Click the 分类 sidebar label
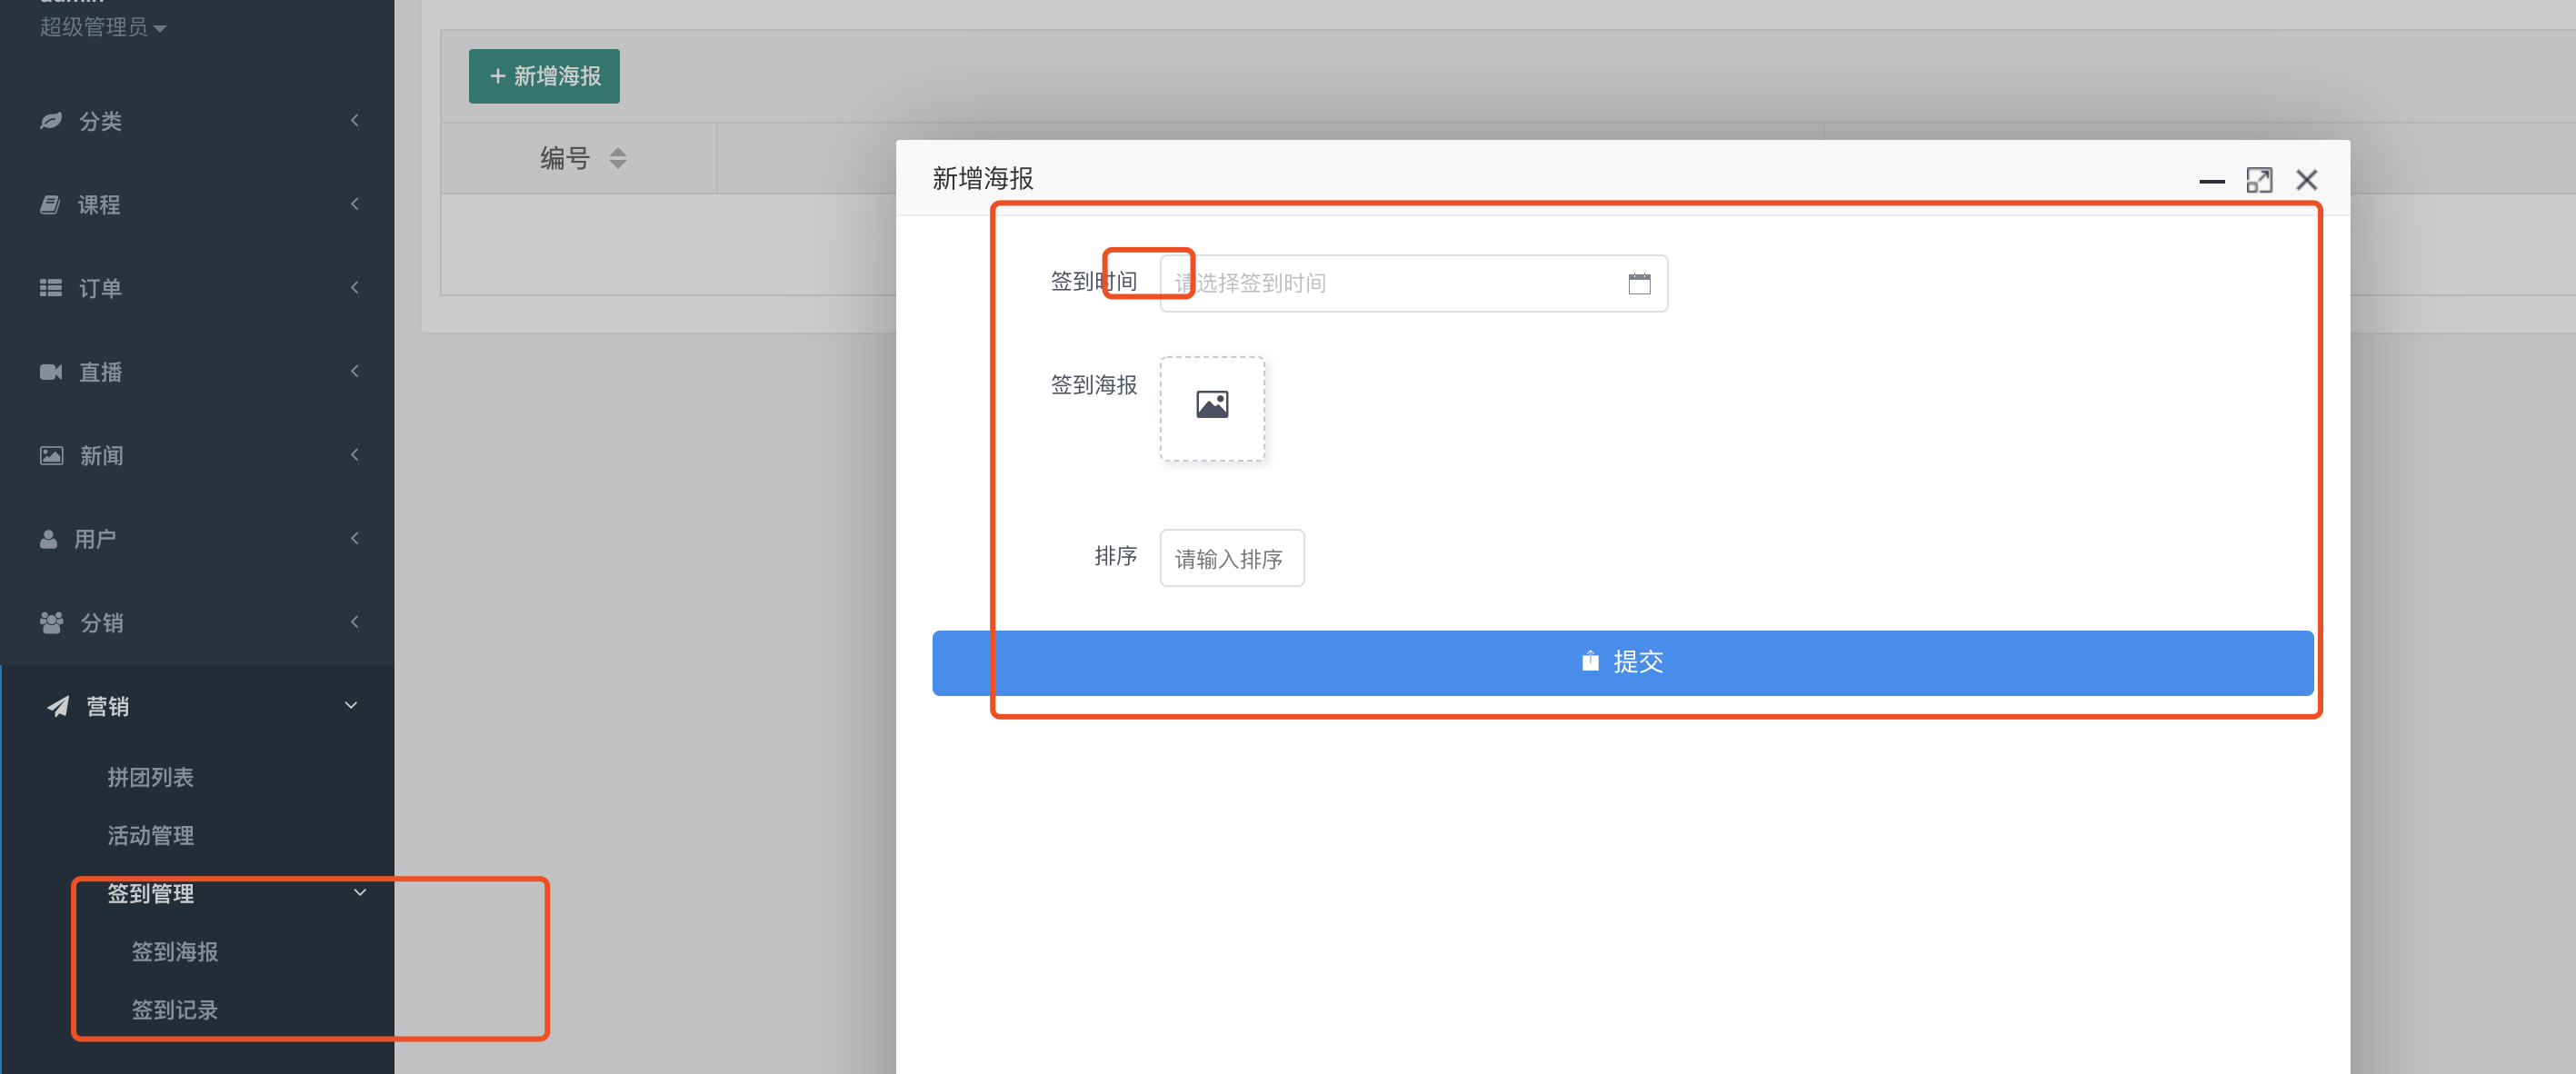 (100, 121)
